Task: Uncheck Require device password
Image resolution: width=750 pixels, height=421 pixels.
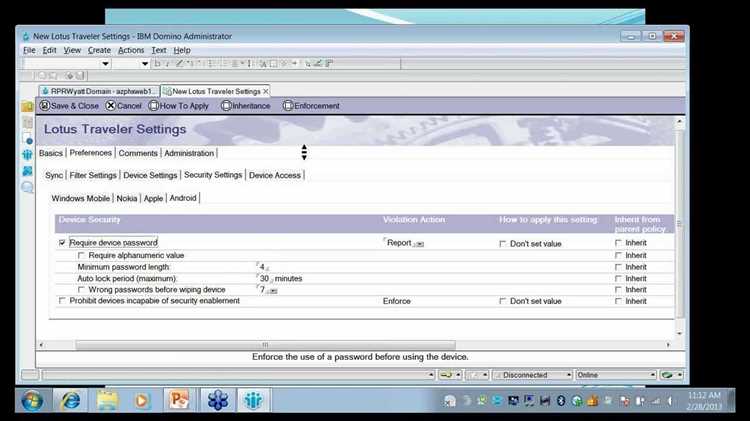Action: pyautogui.click(x=63, y=243)
